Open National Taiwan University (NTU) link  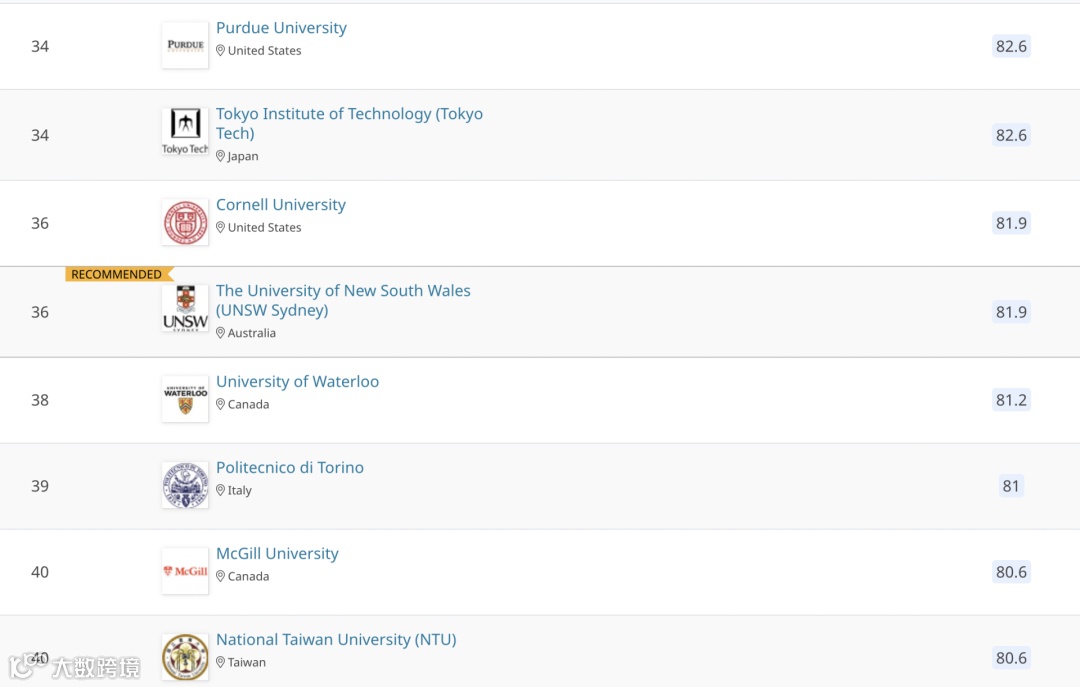tap(335, 640)
